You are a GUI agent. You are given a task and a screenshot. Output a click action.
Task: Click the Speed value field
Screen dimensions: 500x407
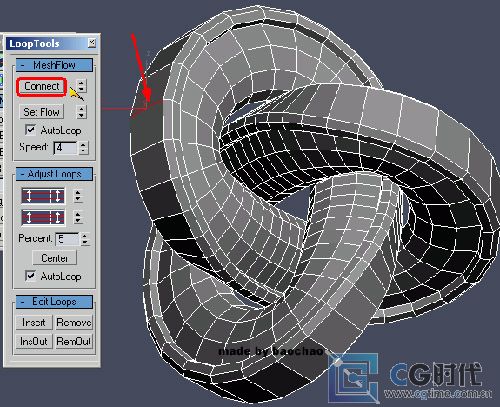tap(65, 148)
